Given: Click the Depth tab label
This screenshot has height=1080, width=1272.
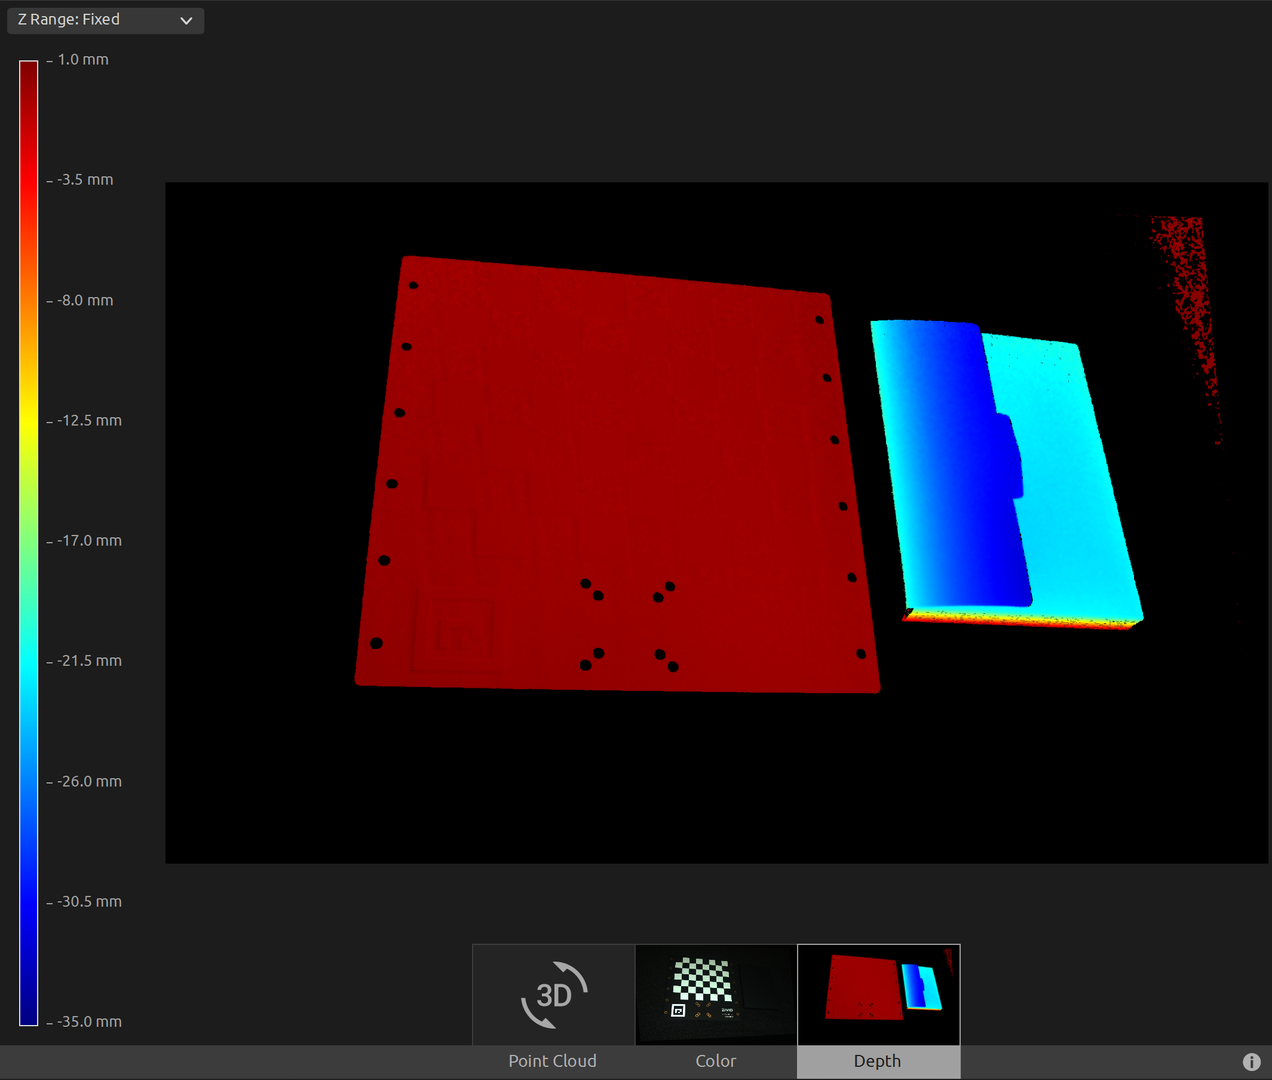Looking at the screenshot, I should coord(877,1061).
